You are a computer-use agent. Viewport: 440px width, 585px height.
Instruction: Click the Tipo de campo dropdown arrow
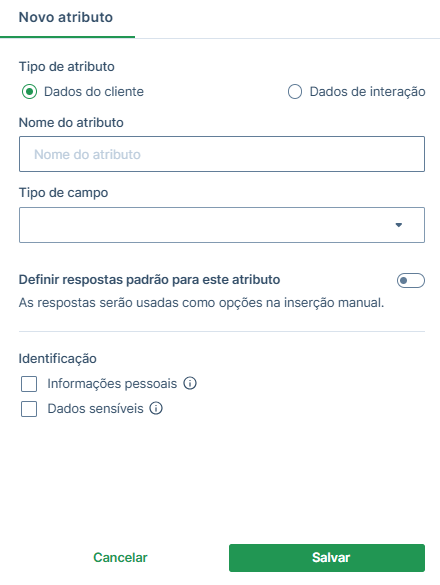(399, 225)
